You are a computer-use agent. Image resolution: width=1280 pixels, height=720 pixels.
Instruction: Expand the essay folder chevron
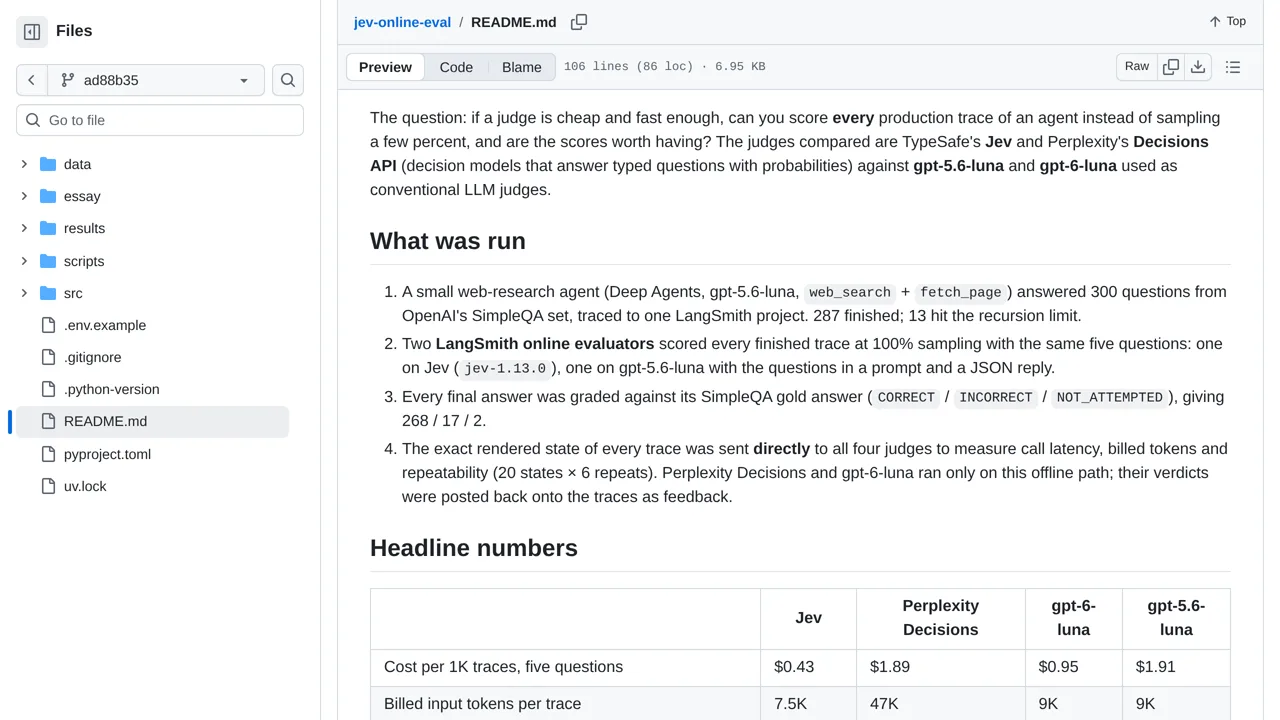point(24,196)
